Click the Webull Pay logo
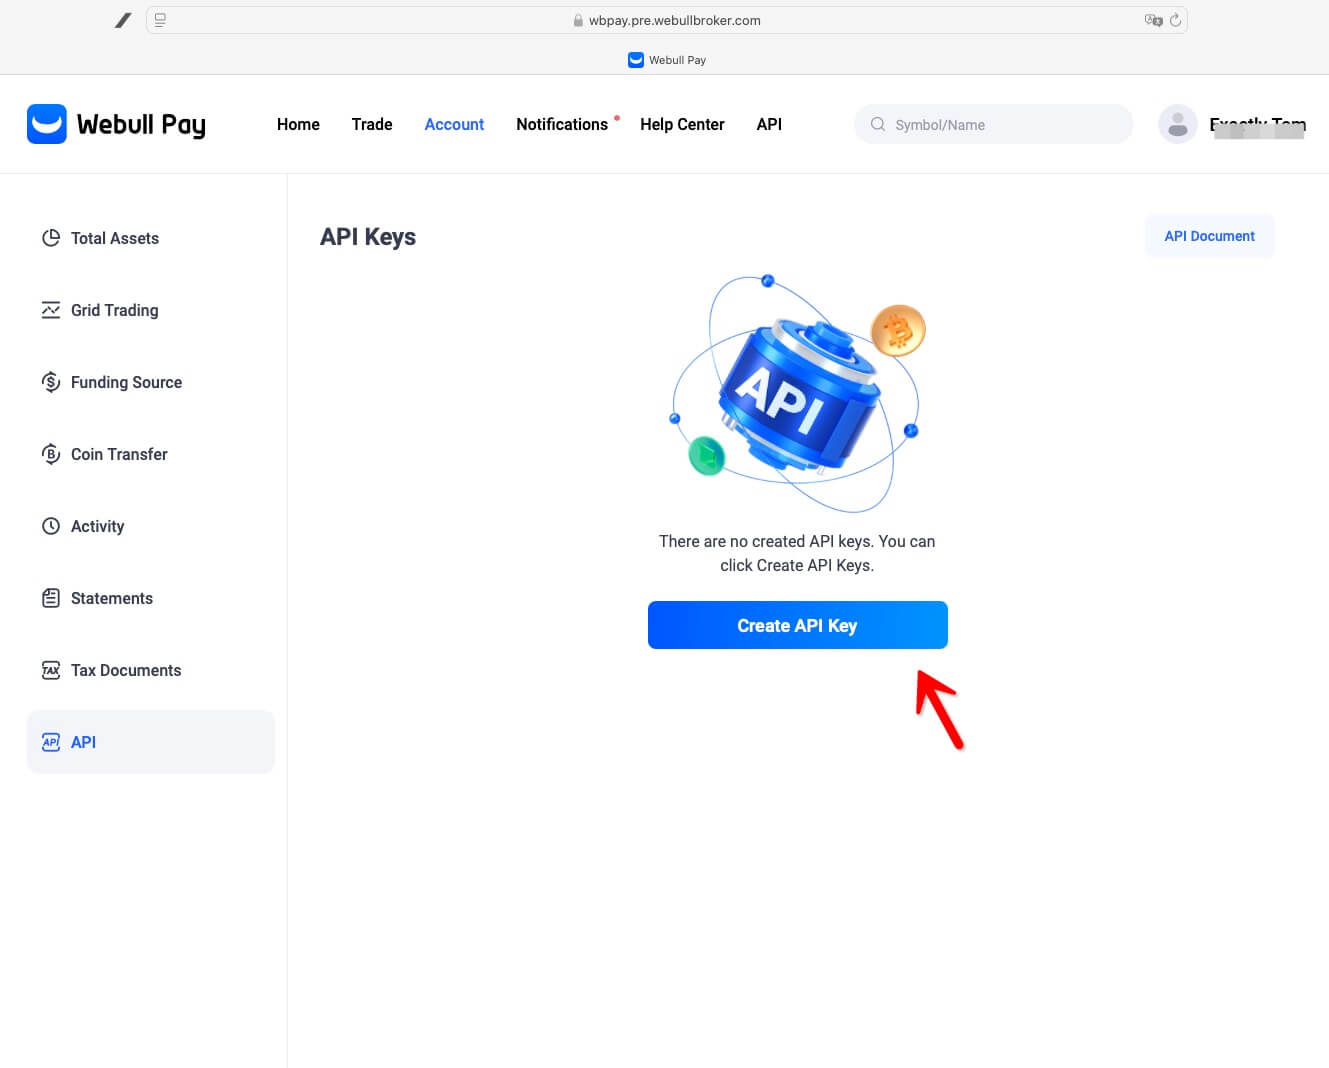1329x1068 pixels. [116, 124]
